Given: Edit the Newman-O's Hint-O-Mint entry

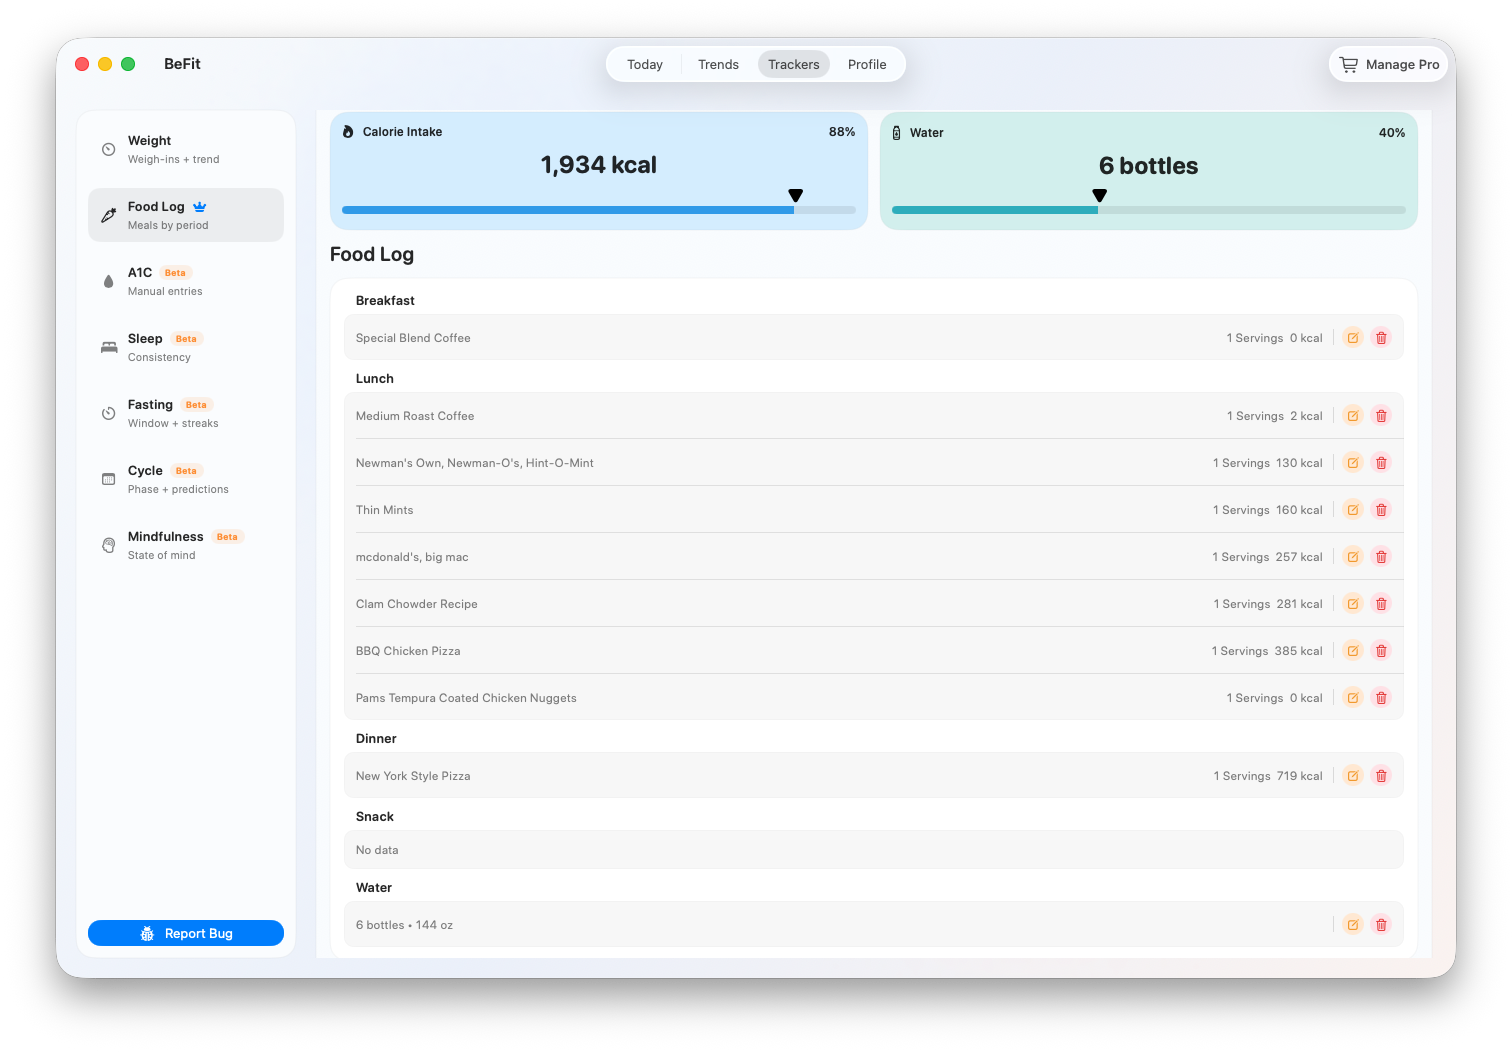Looking at the screenshot, I should (x=1353, y=463).
